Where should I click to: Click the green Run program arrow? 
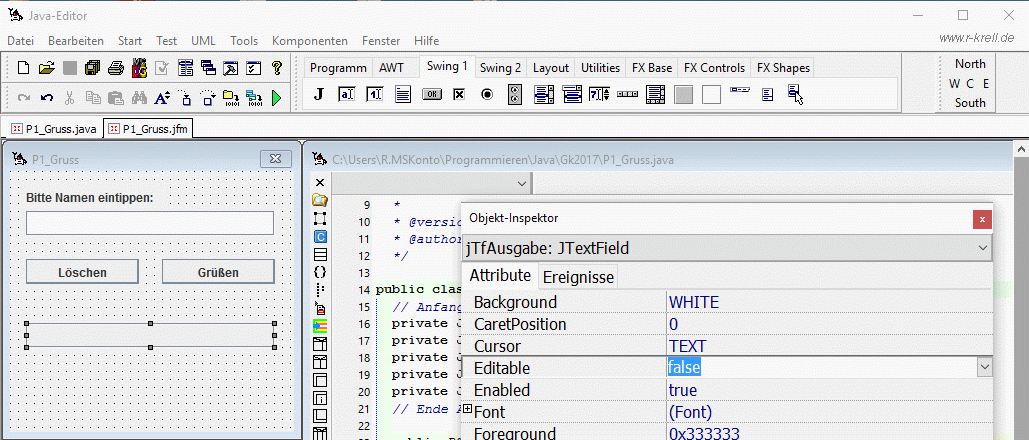[x=276, y=98]
